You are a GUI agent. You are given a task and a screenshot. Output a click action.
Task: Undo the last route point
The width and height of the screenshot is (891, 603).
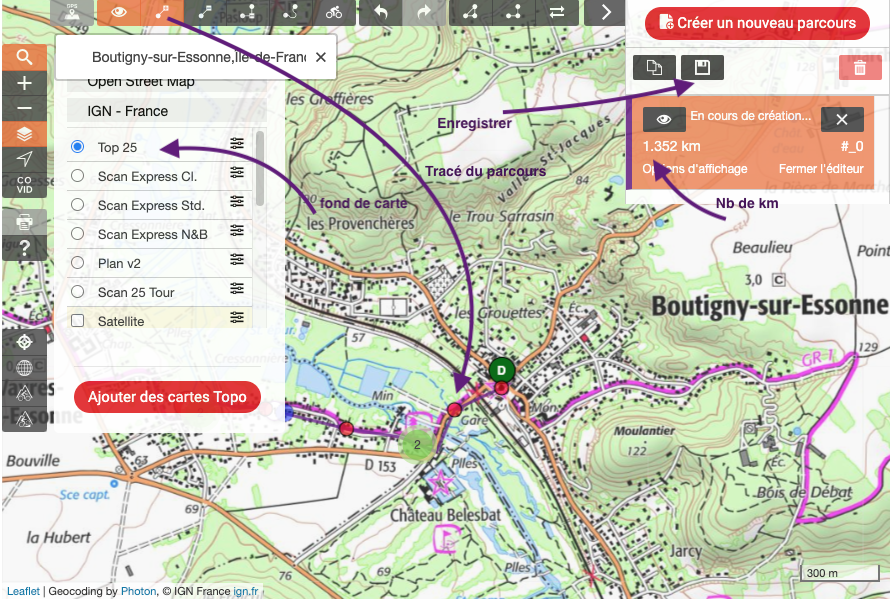pyautogui.click(x=381, y=12)
